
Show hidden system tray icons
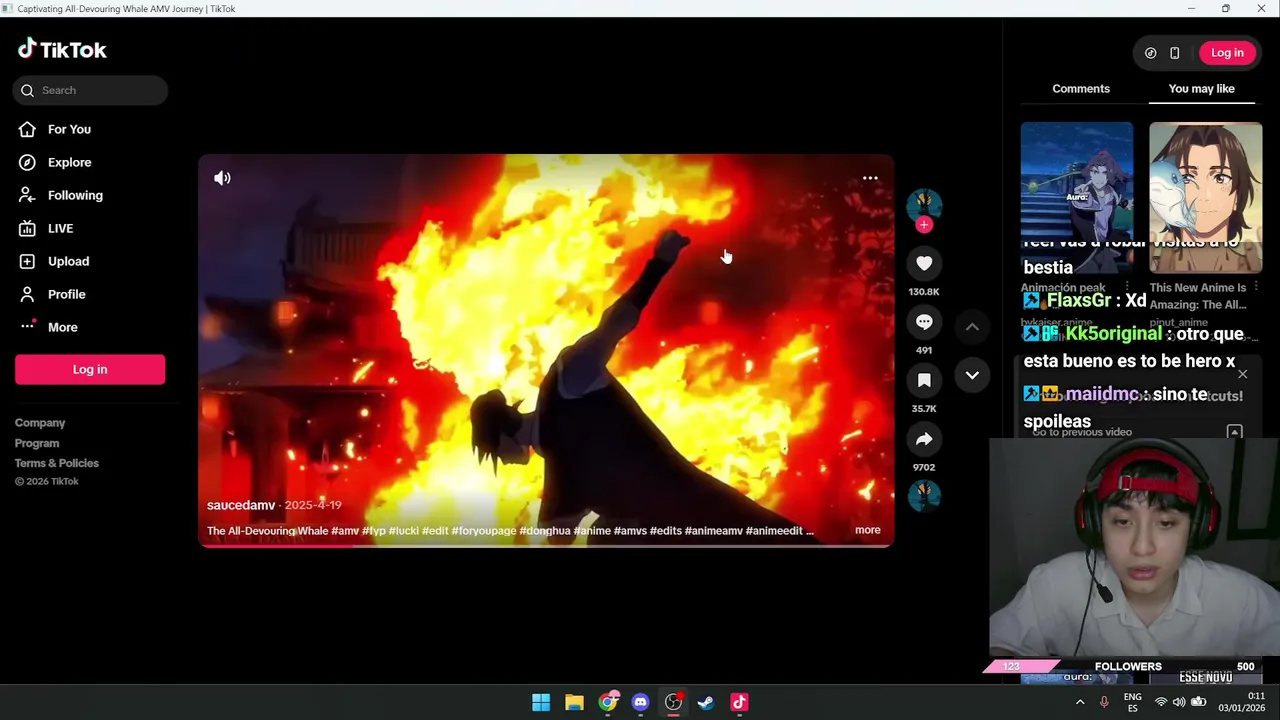click(1080, 703)
